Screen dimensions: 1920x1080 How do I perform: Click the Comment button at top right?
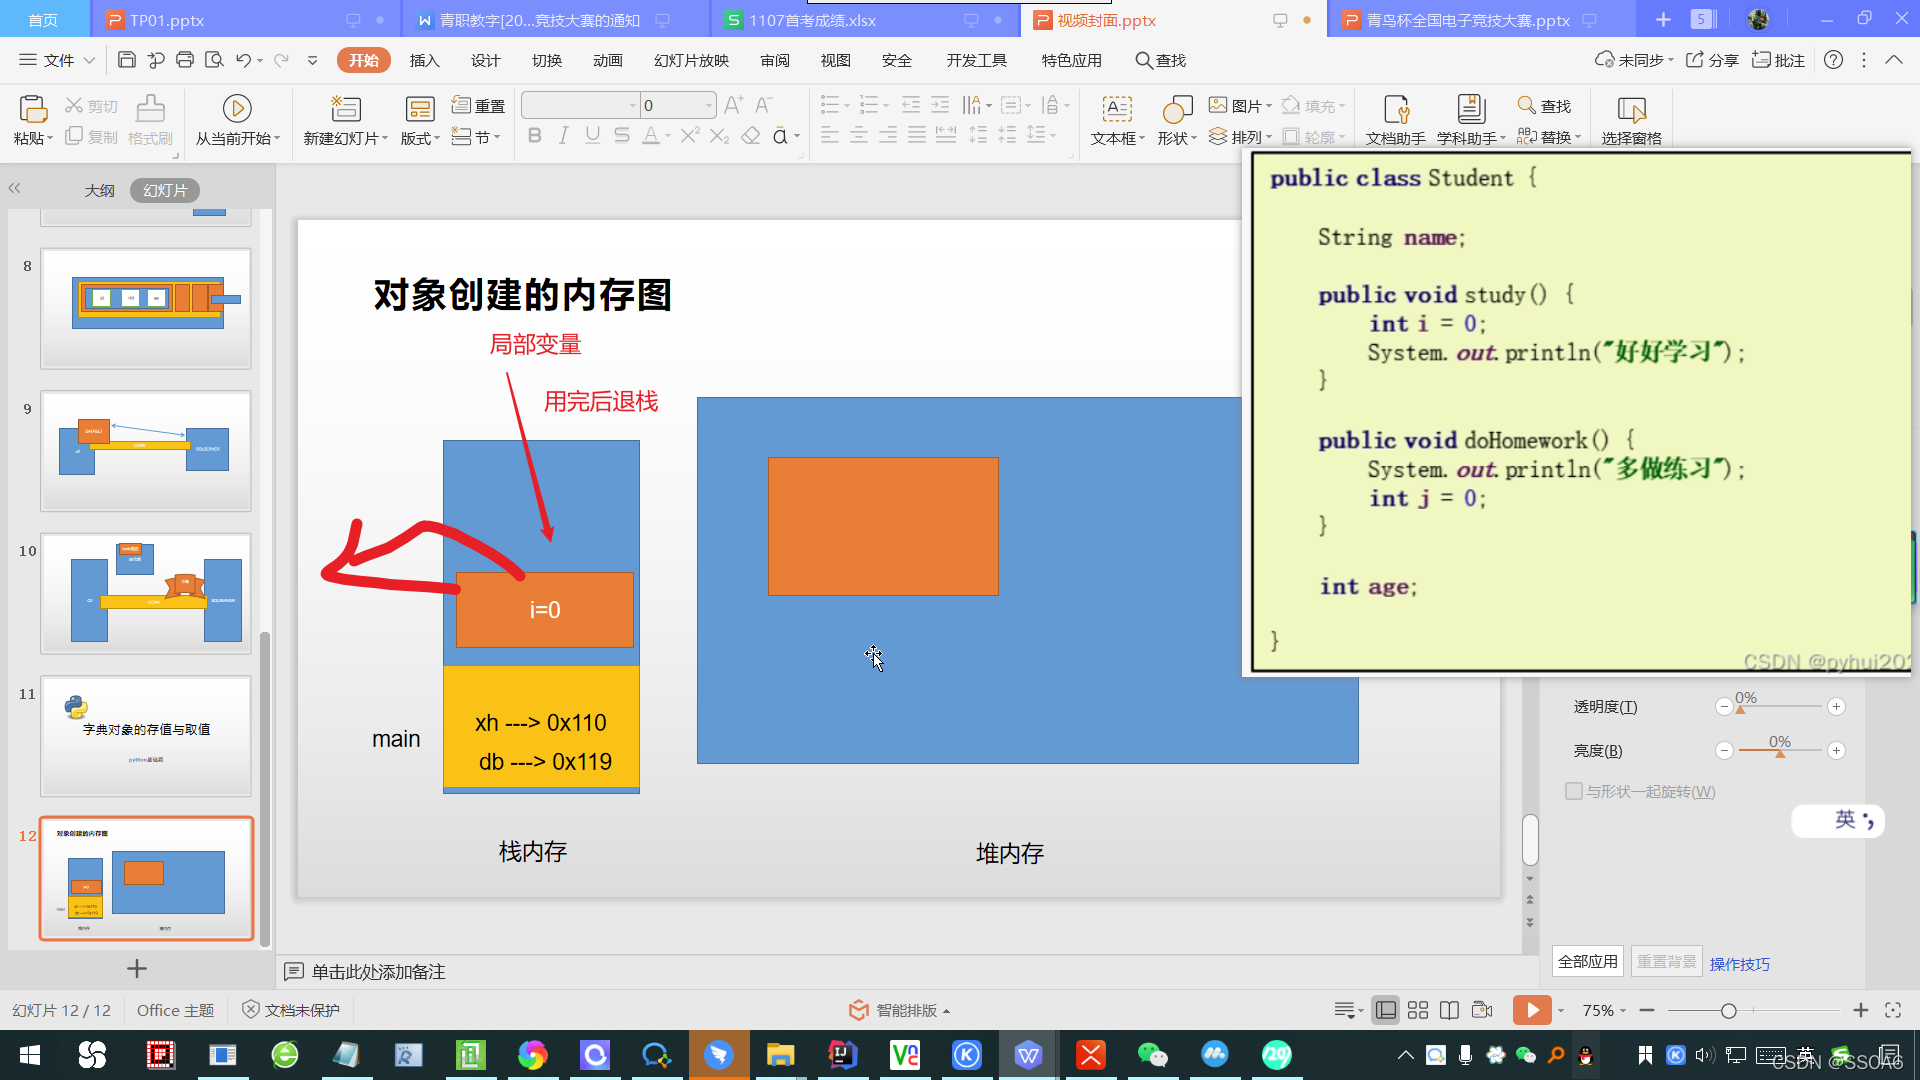tap(1778, 60)
